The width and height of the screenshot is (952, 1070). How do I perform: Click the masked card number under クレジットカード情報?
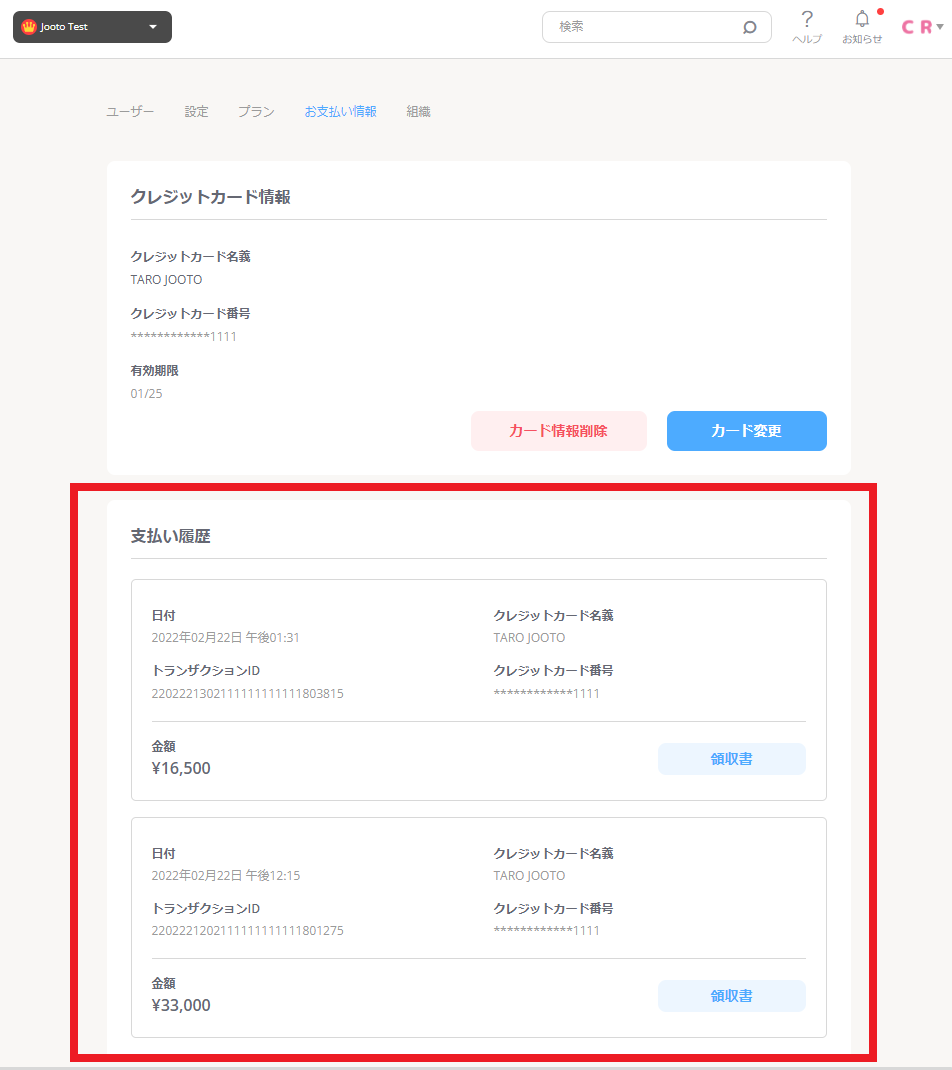coord(184,336)
